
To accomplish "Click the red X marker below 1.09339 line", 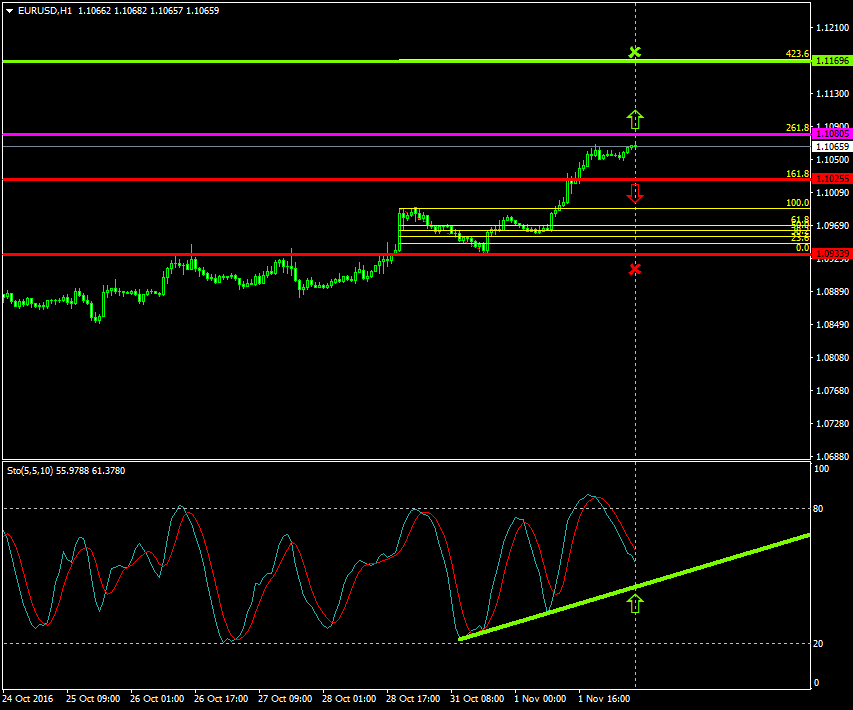I will click(x=635, y=269).
